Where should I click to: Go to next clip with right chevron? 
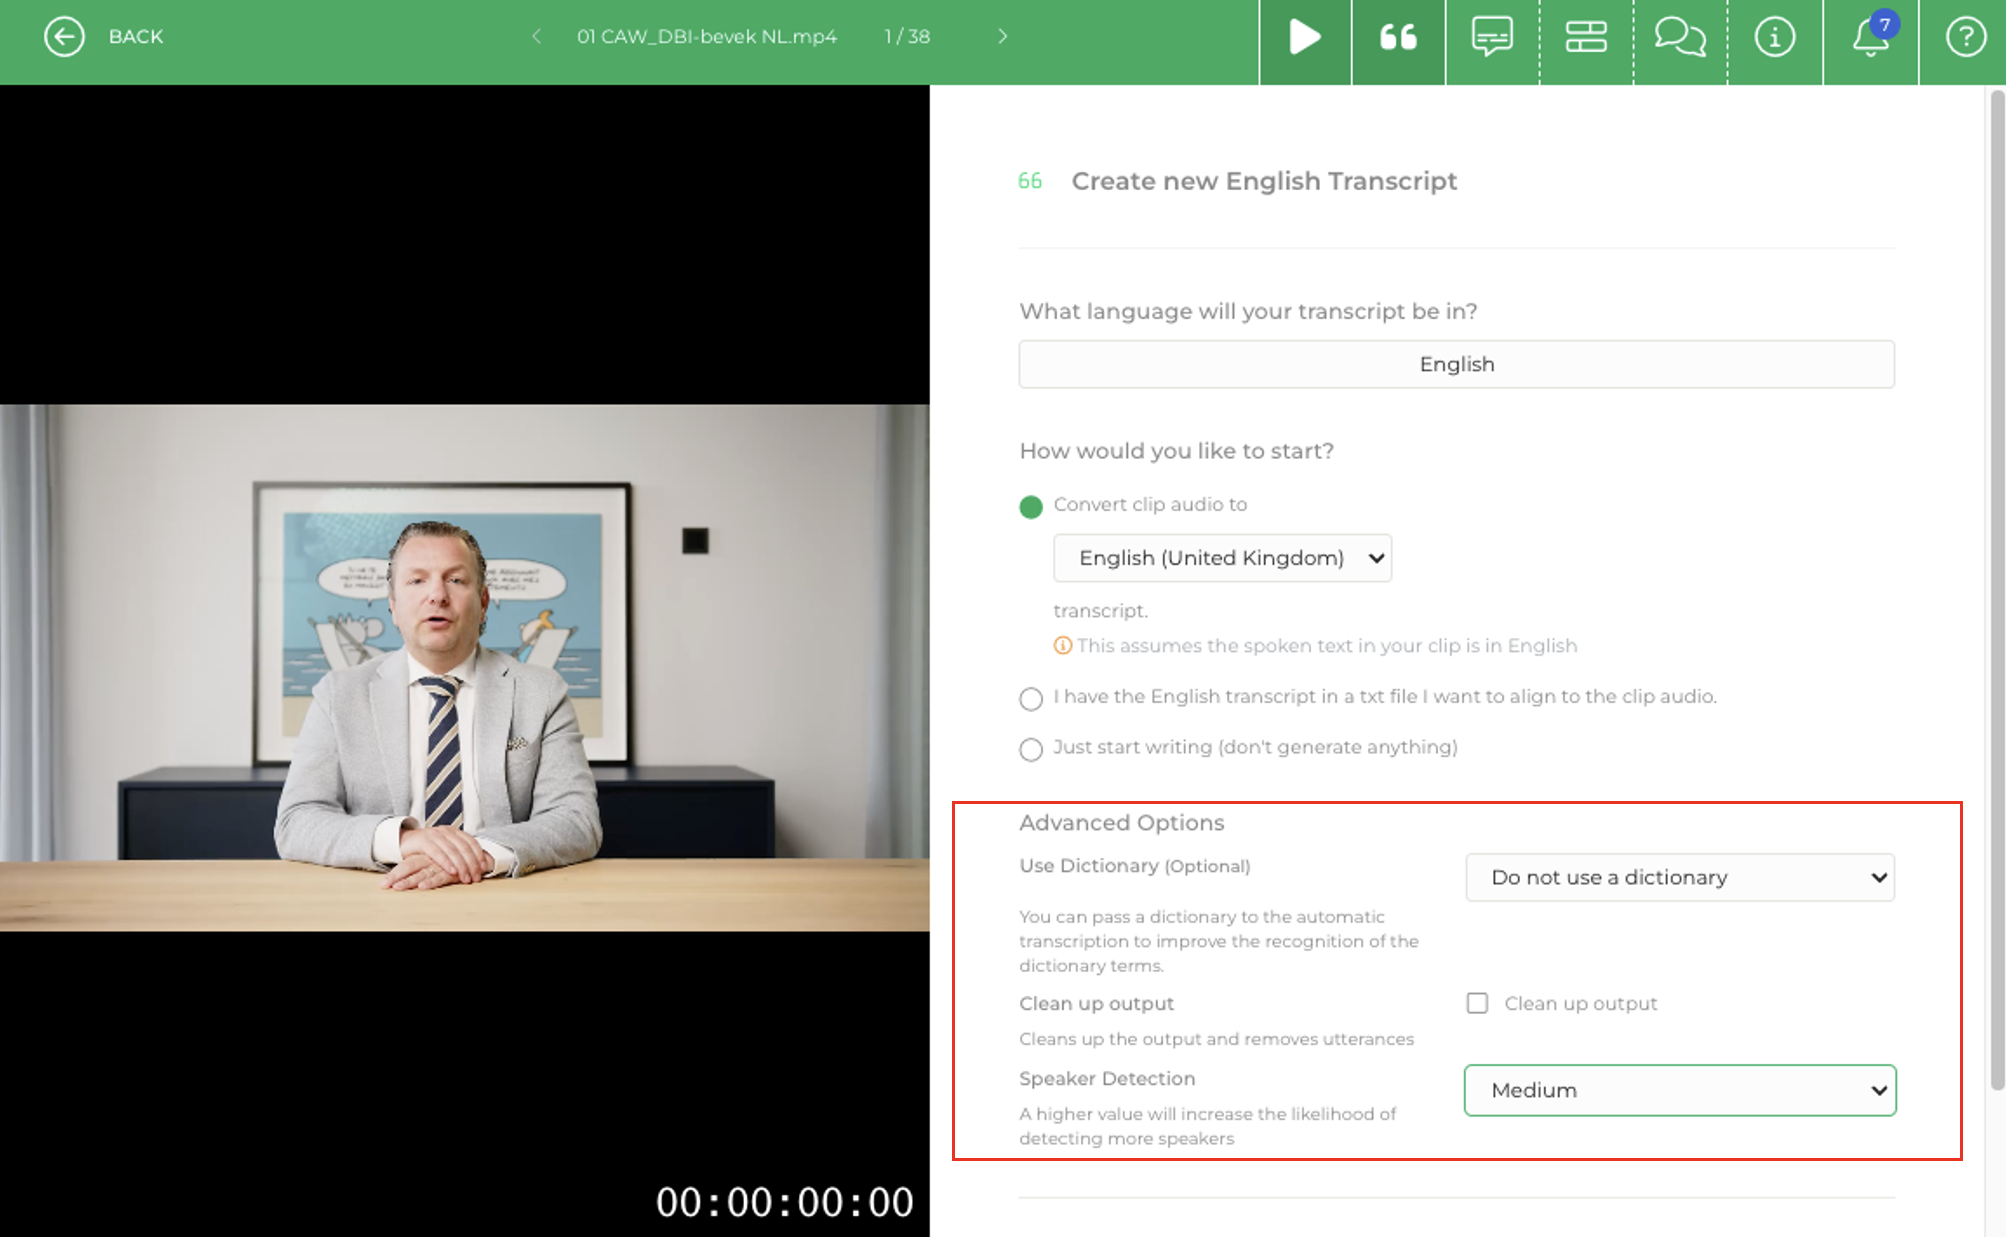(1002, 37)
